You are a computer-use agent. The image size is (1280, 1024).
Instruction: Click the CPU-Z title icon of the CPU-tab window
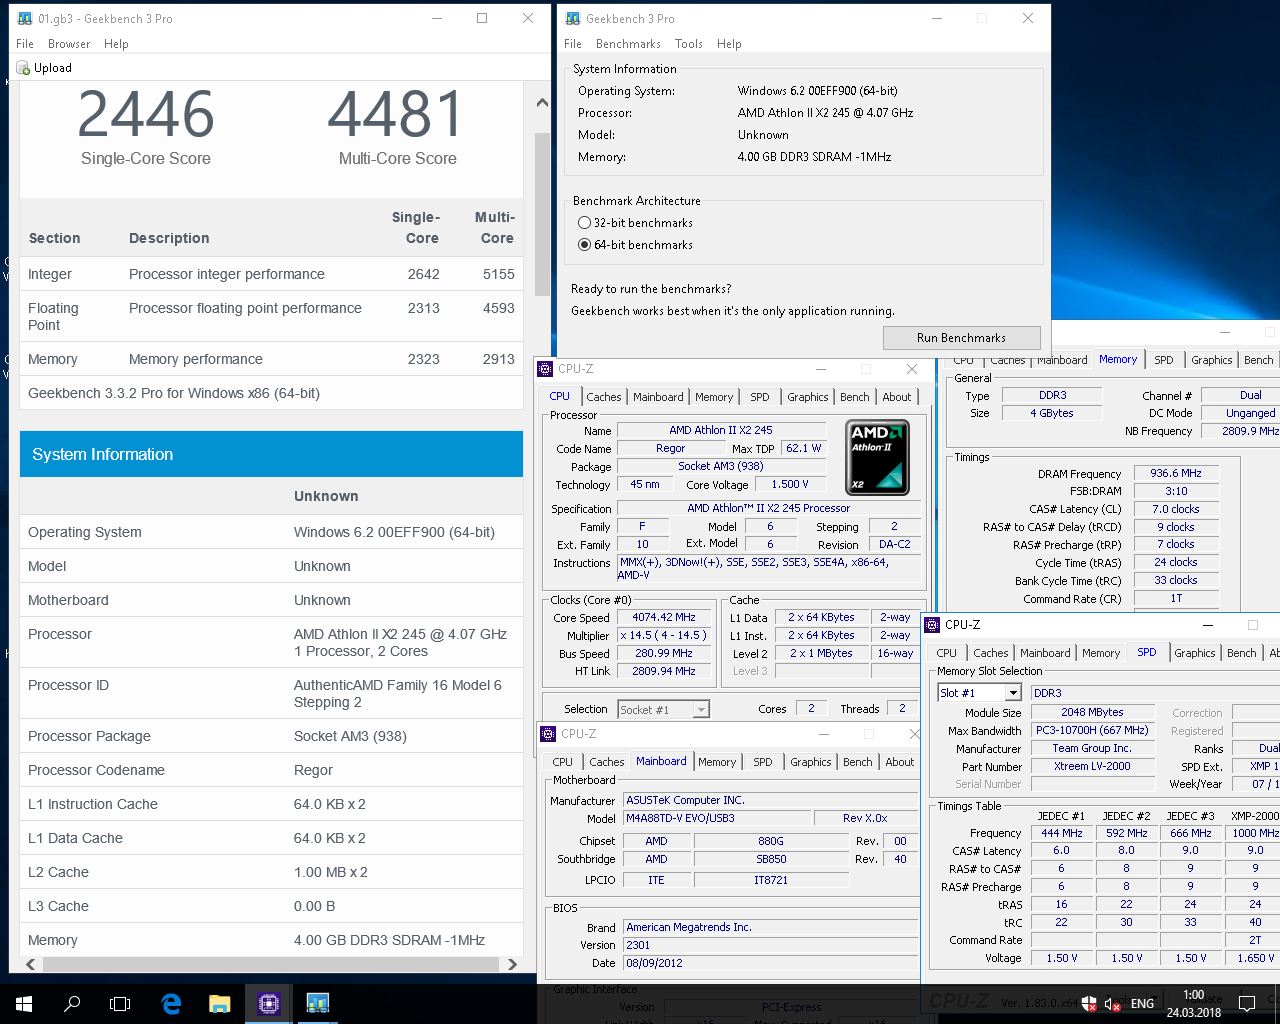pos(546,369)
